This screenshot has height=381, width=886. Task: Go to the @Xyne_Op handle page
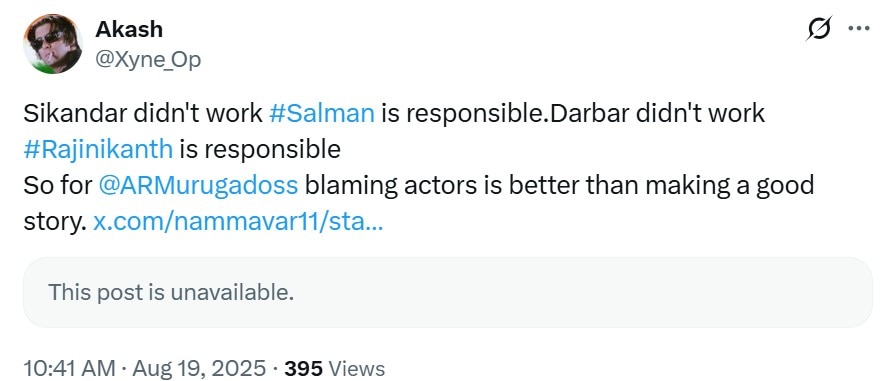(148, 58)
